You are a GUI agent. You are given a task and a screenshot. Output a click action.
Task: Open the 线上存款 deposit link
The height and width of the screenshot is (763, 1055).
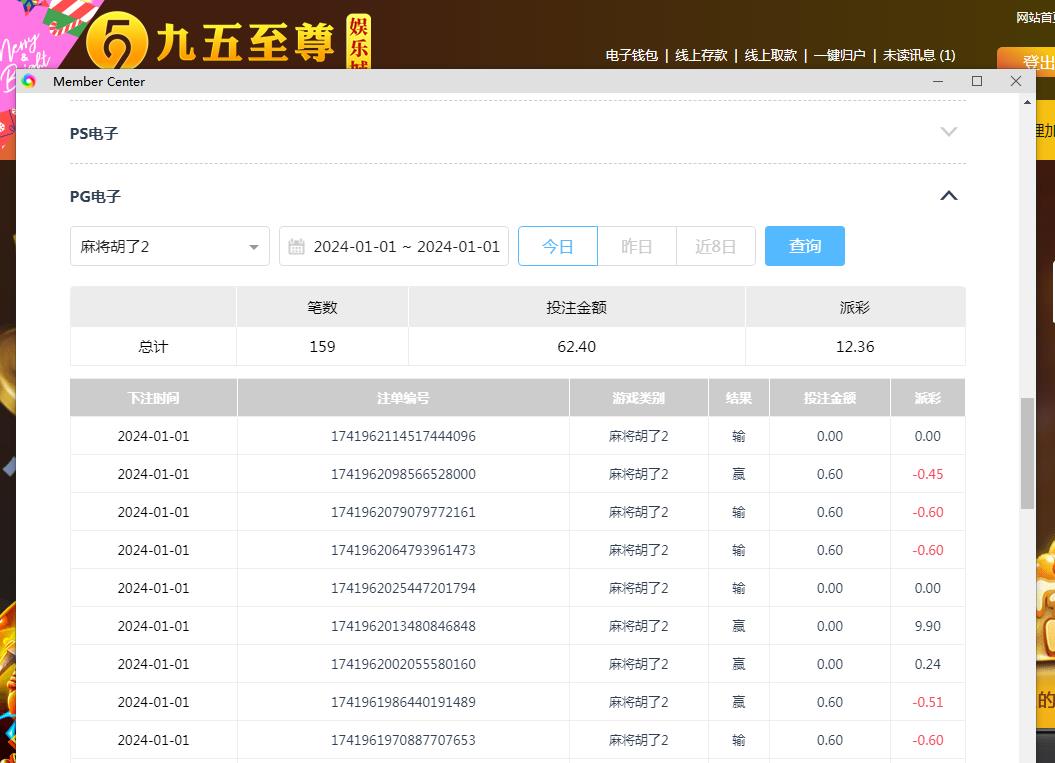701,56
